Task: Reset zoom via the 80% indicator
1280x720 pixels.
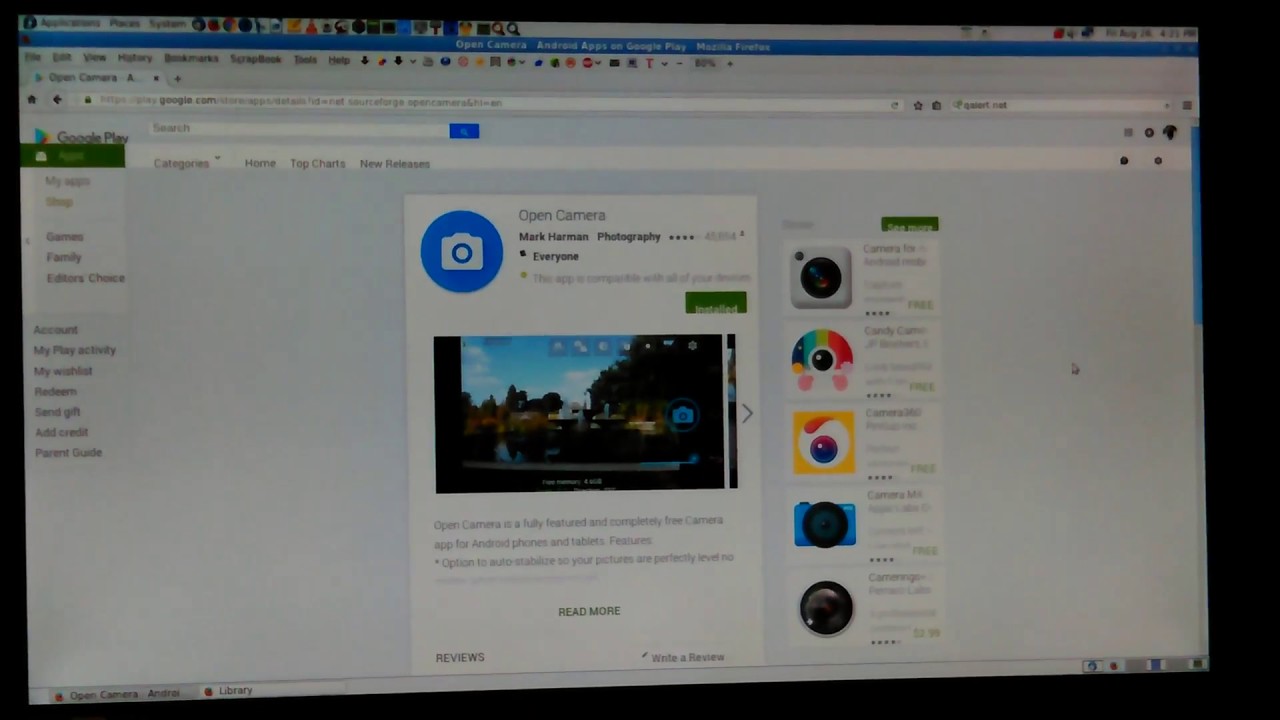Action: 705,63
